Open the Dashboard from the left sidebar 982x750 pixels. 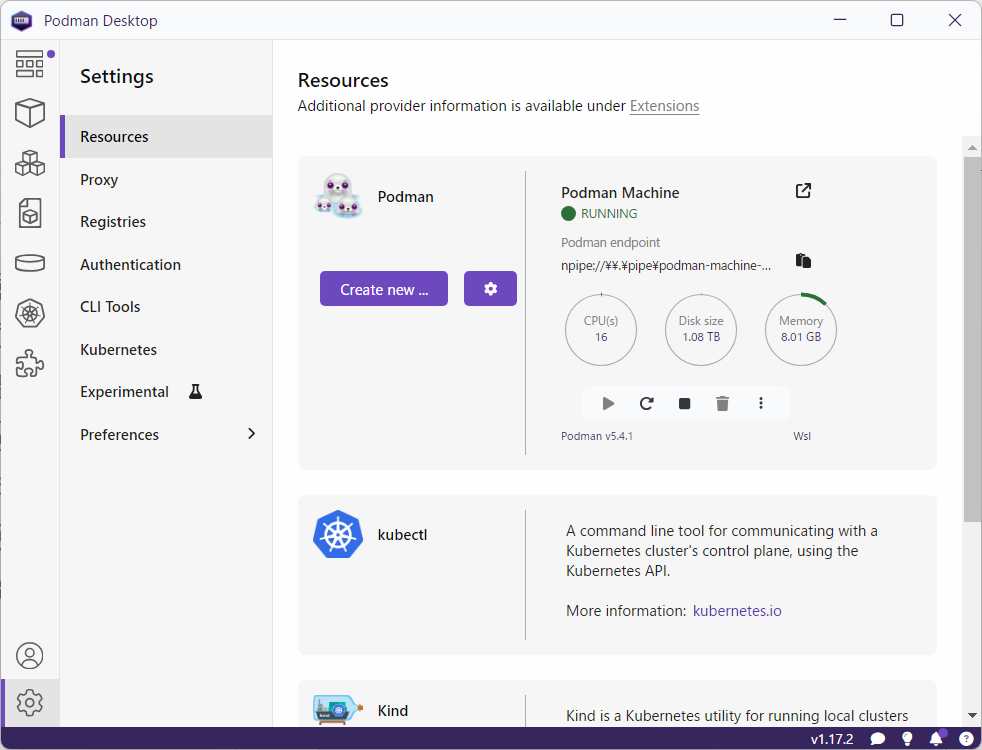tap(30, 64)
